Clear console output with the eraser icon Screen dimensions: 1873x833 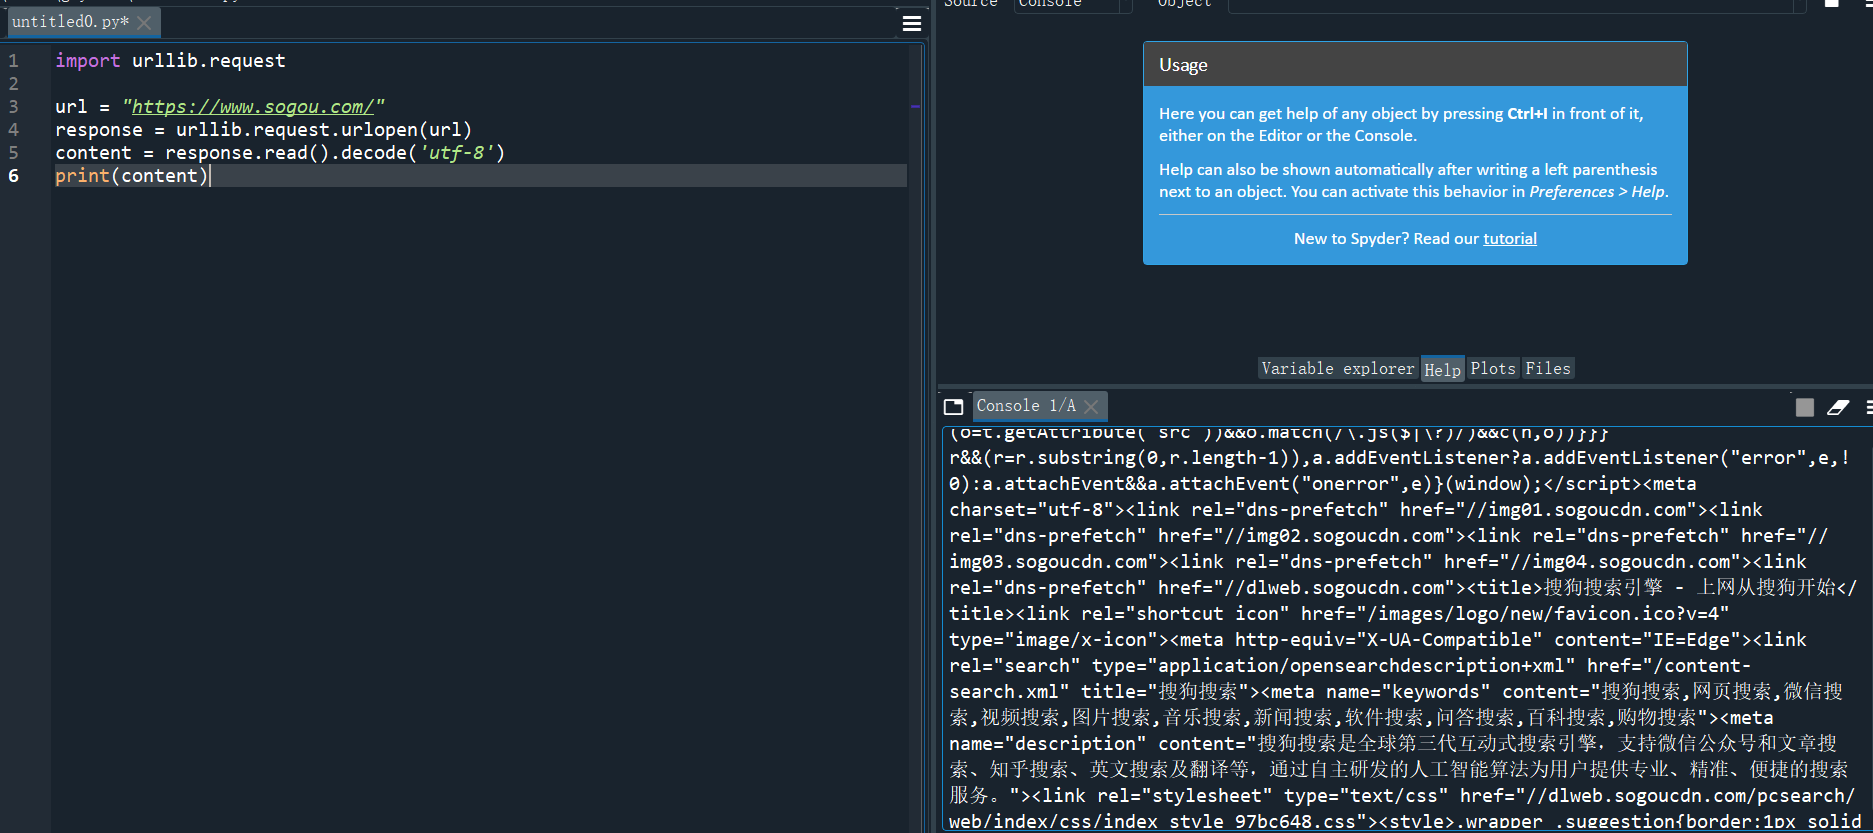pyautogui.click(x=1838, y=407)
